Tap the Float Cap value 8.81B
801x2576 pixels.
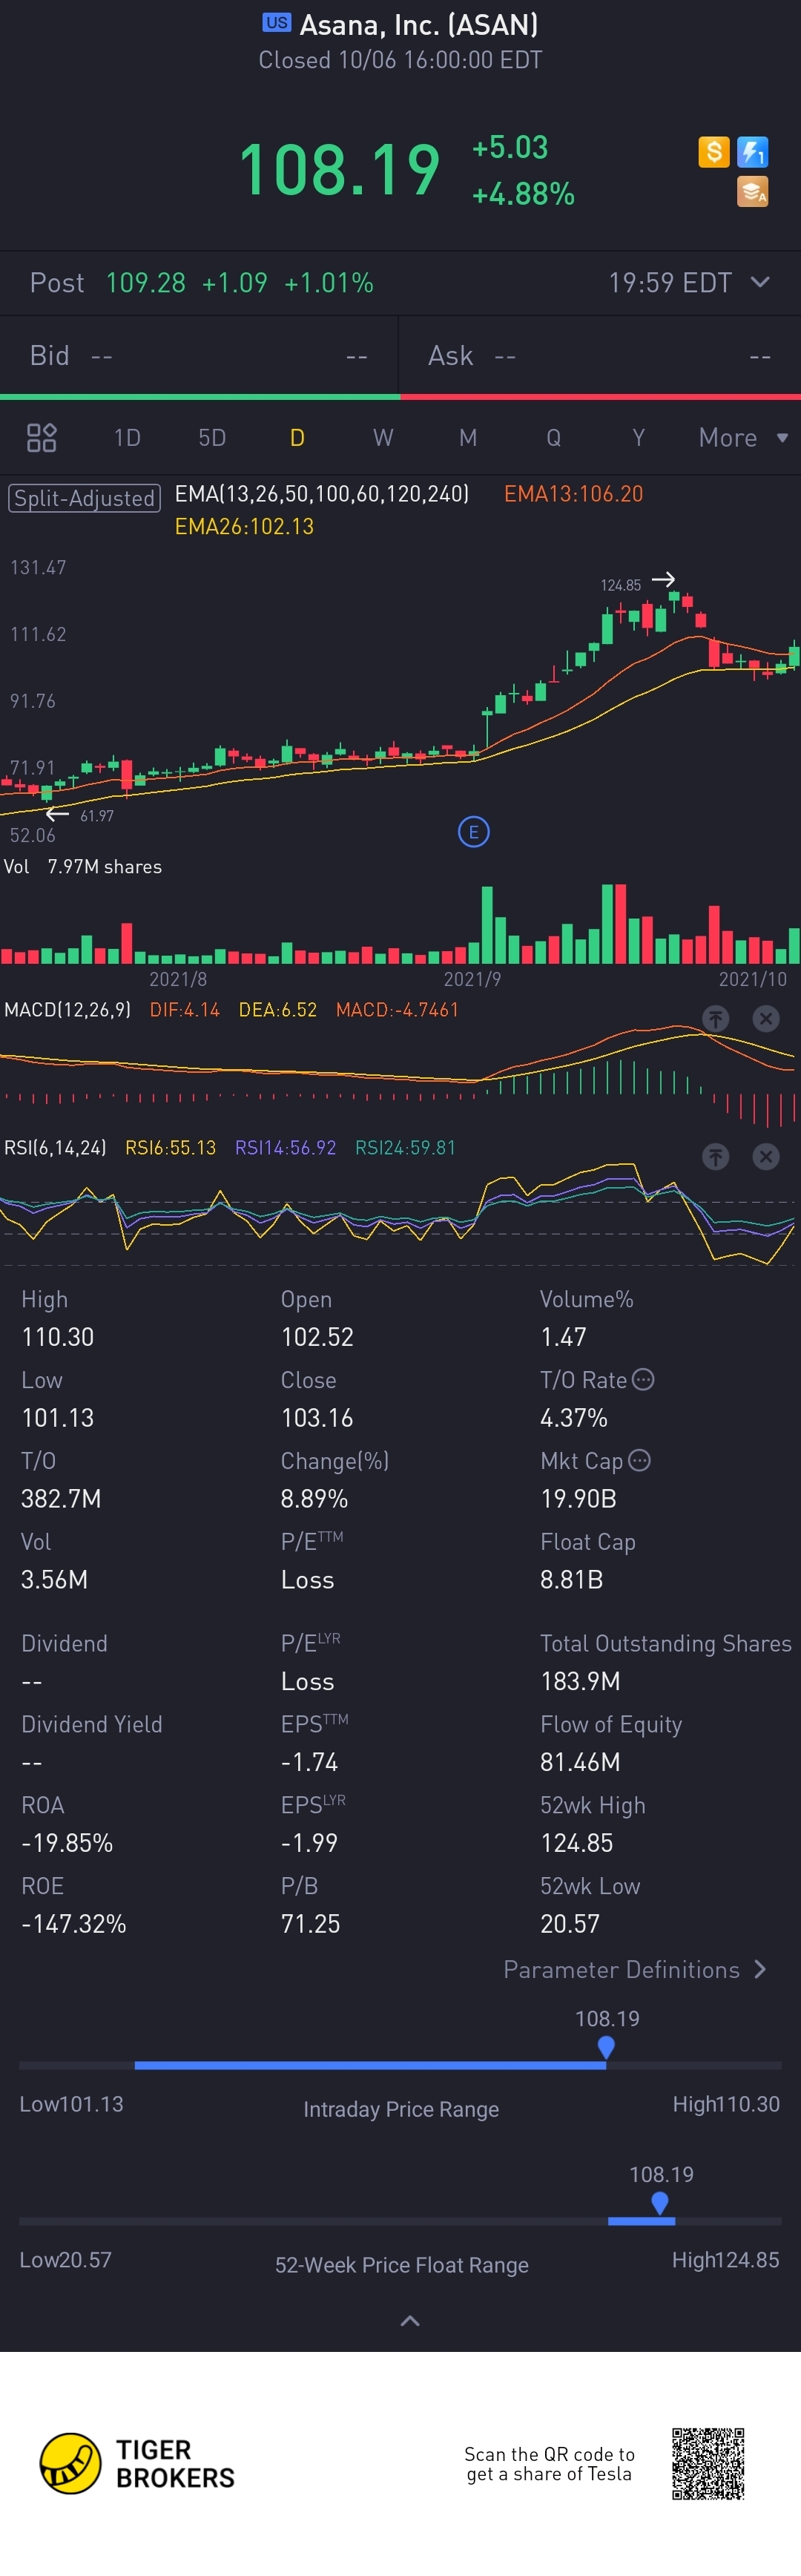(x=571, y=1580)
